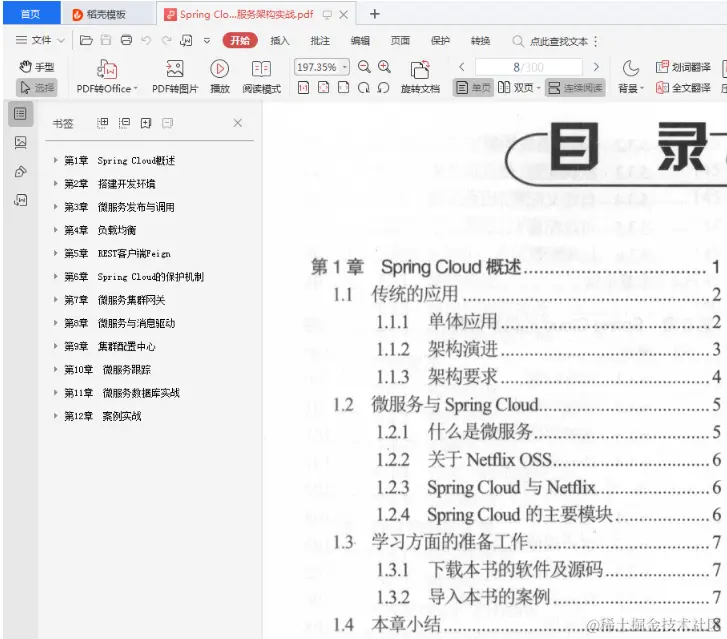The width and height of the screenshot is (727, 639).
Task: Zoom in on the document
Action: [x=384, y=67]
